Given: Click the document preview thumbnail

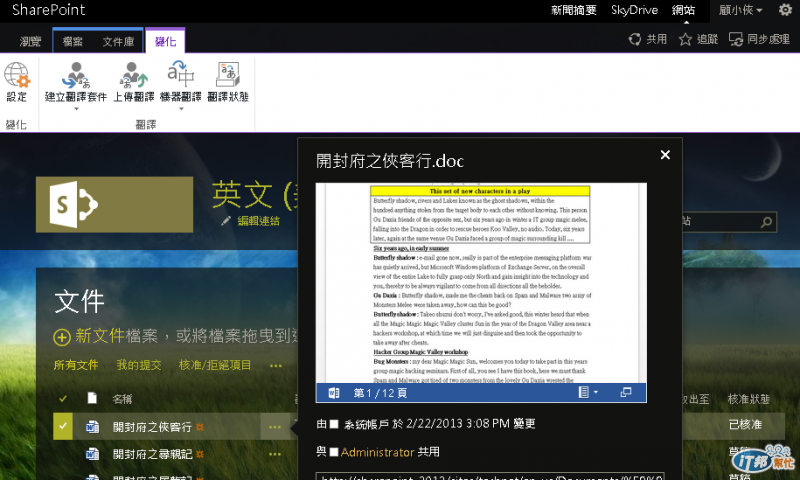Looking at the screenshot, I should [481, 283].
